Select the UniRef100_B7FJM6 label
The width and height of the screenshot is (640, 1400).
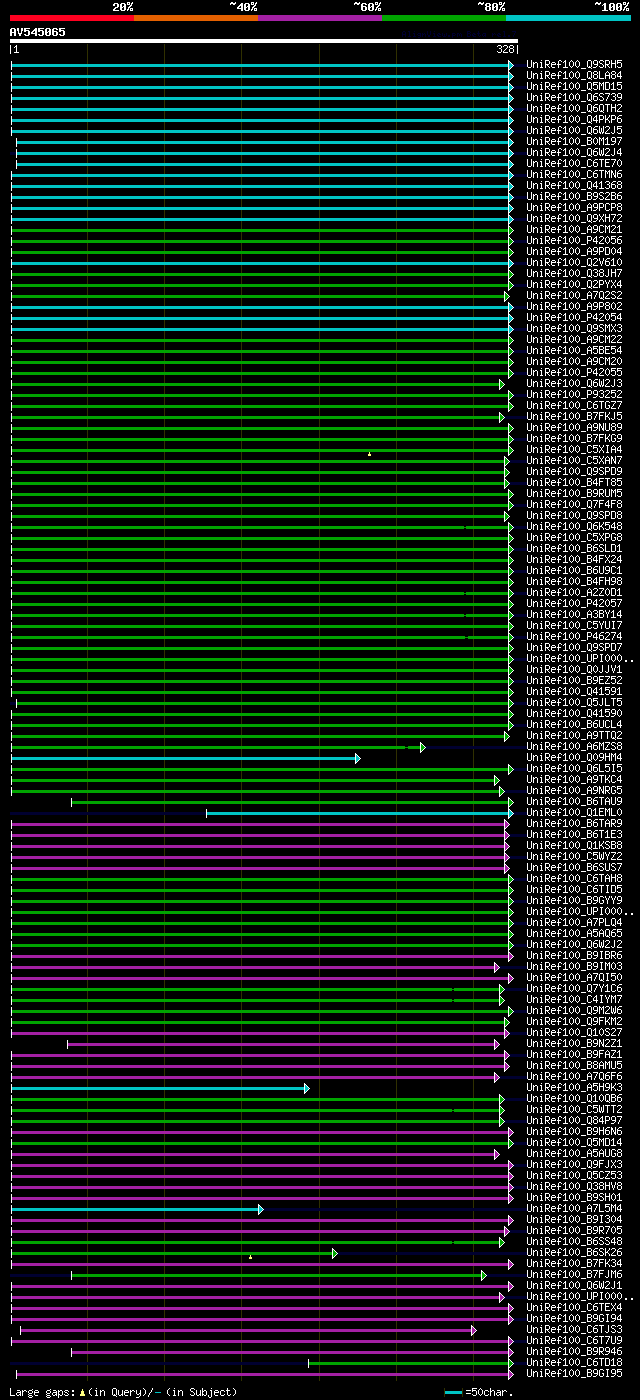coord(574,1274)
